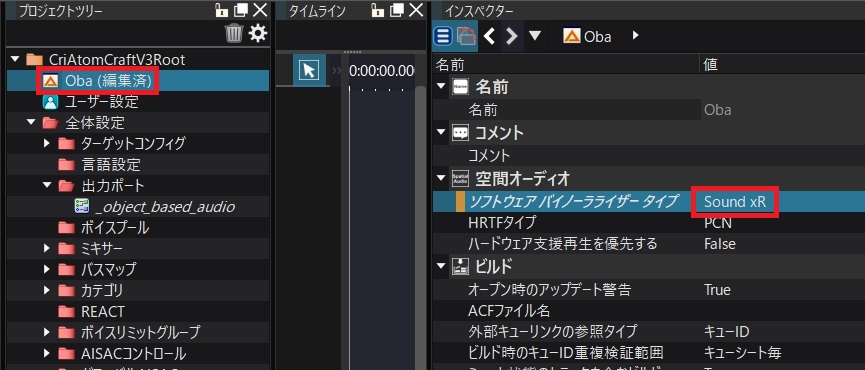Open project tree settings gear
865x370 pixels.
coord(258,34)
